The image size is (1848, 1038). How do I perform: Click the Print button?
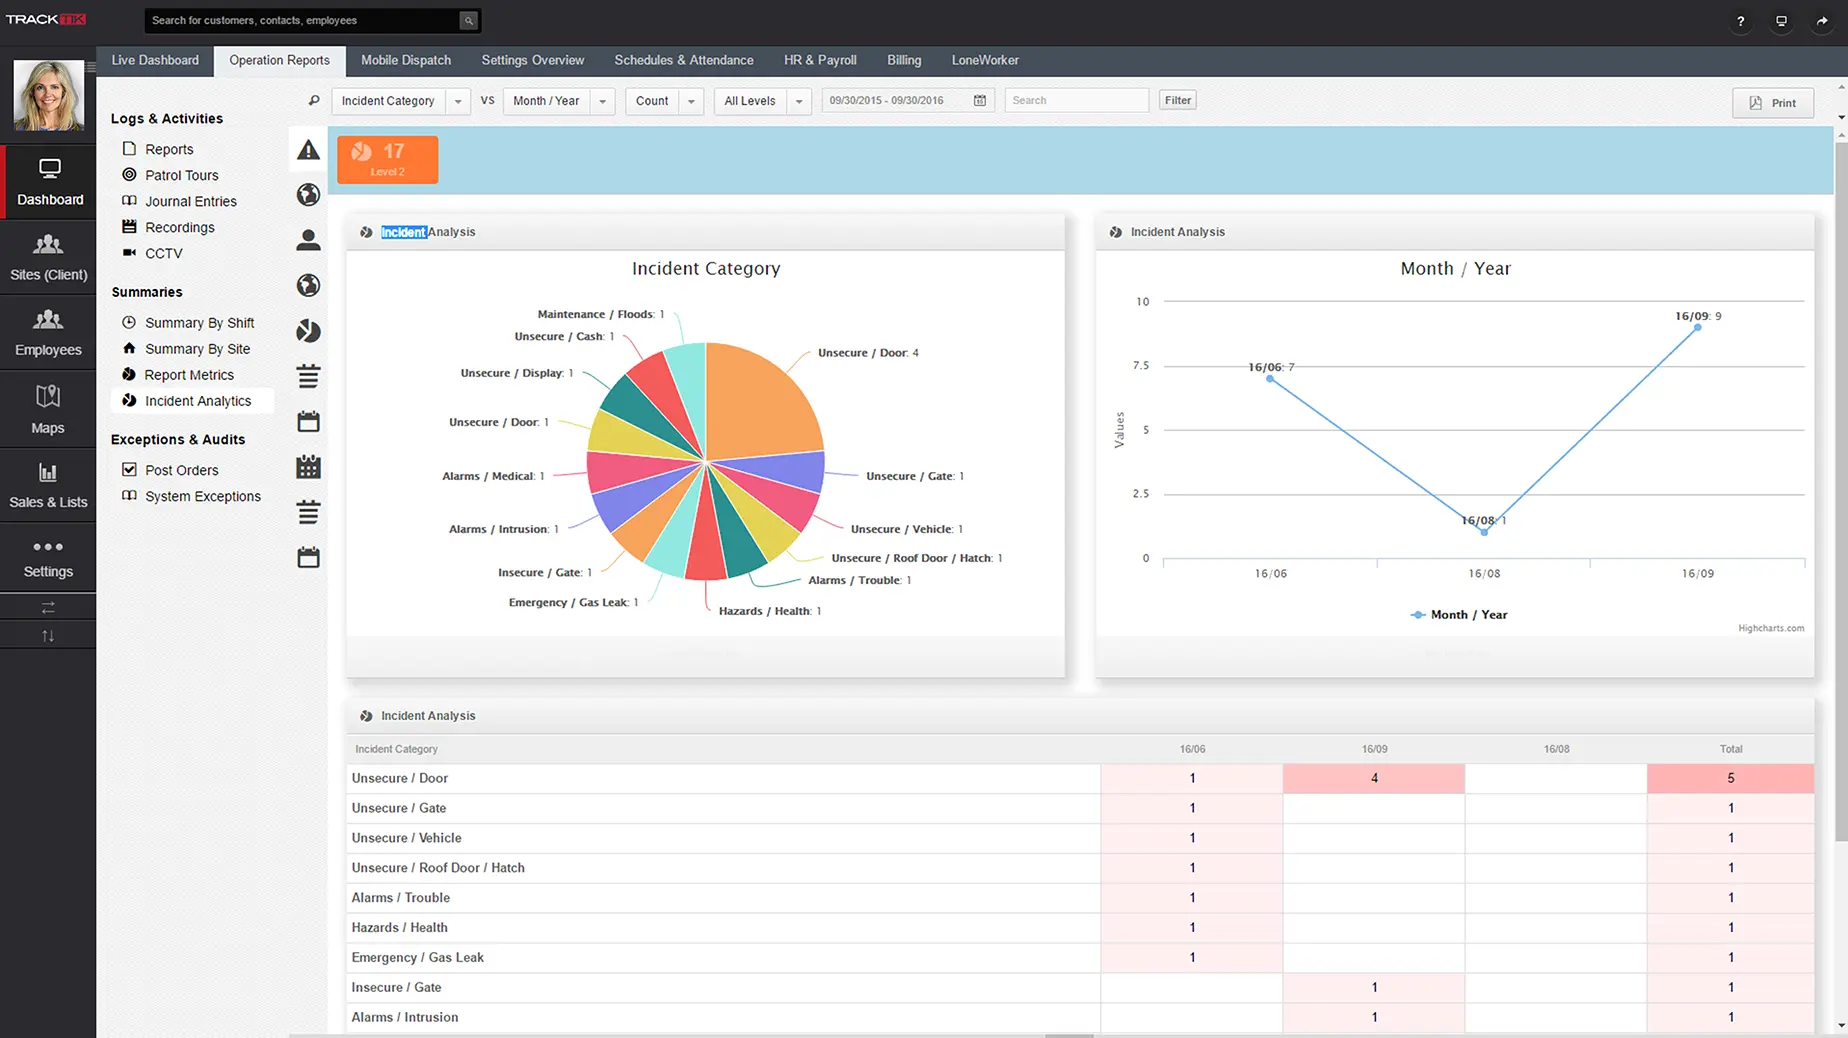click(x=1772, y=103)
